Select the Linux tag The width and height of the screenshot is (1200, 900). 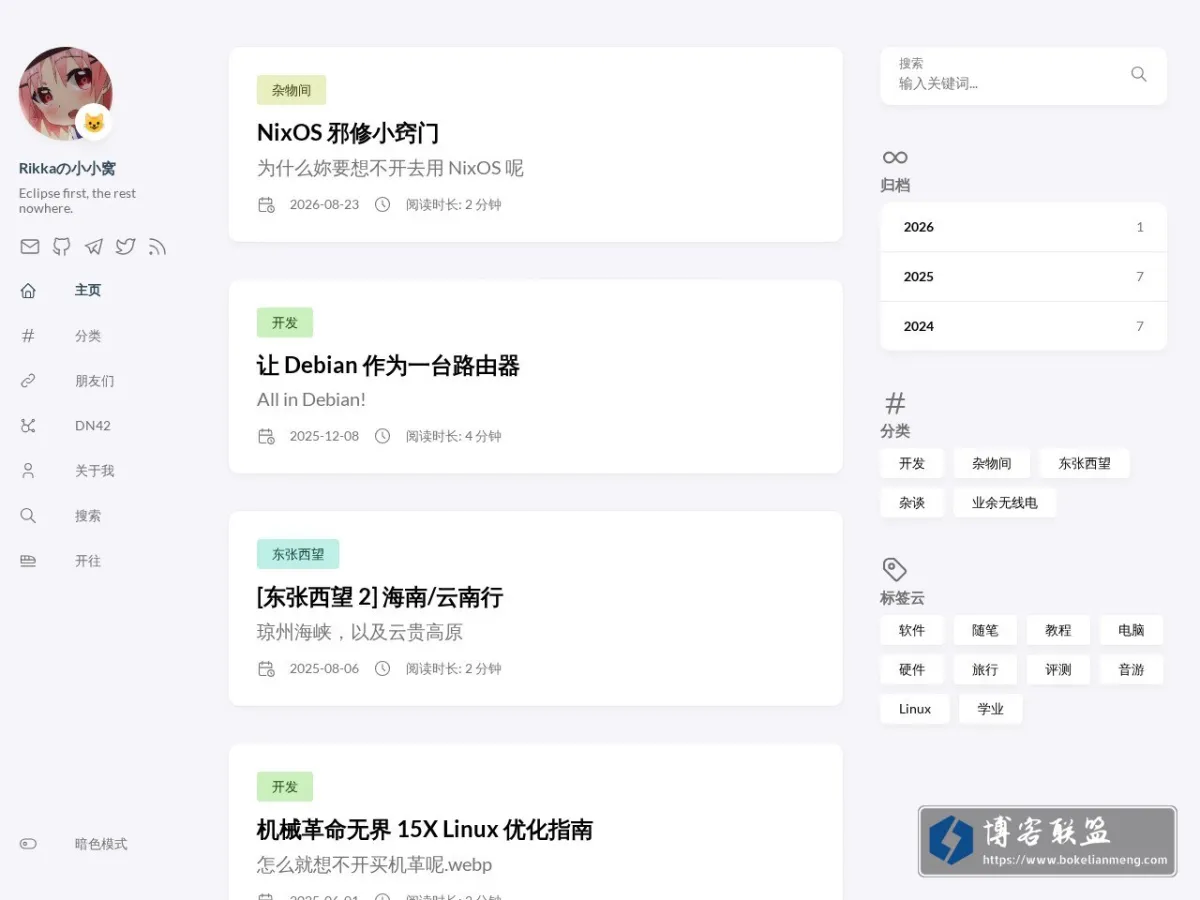coord(915,709)
